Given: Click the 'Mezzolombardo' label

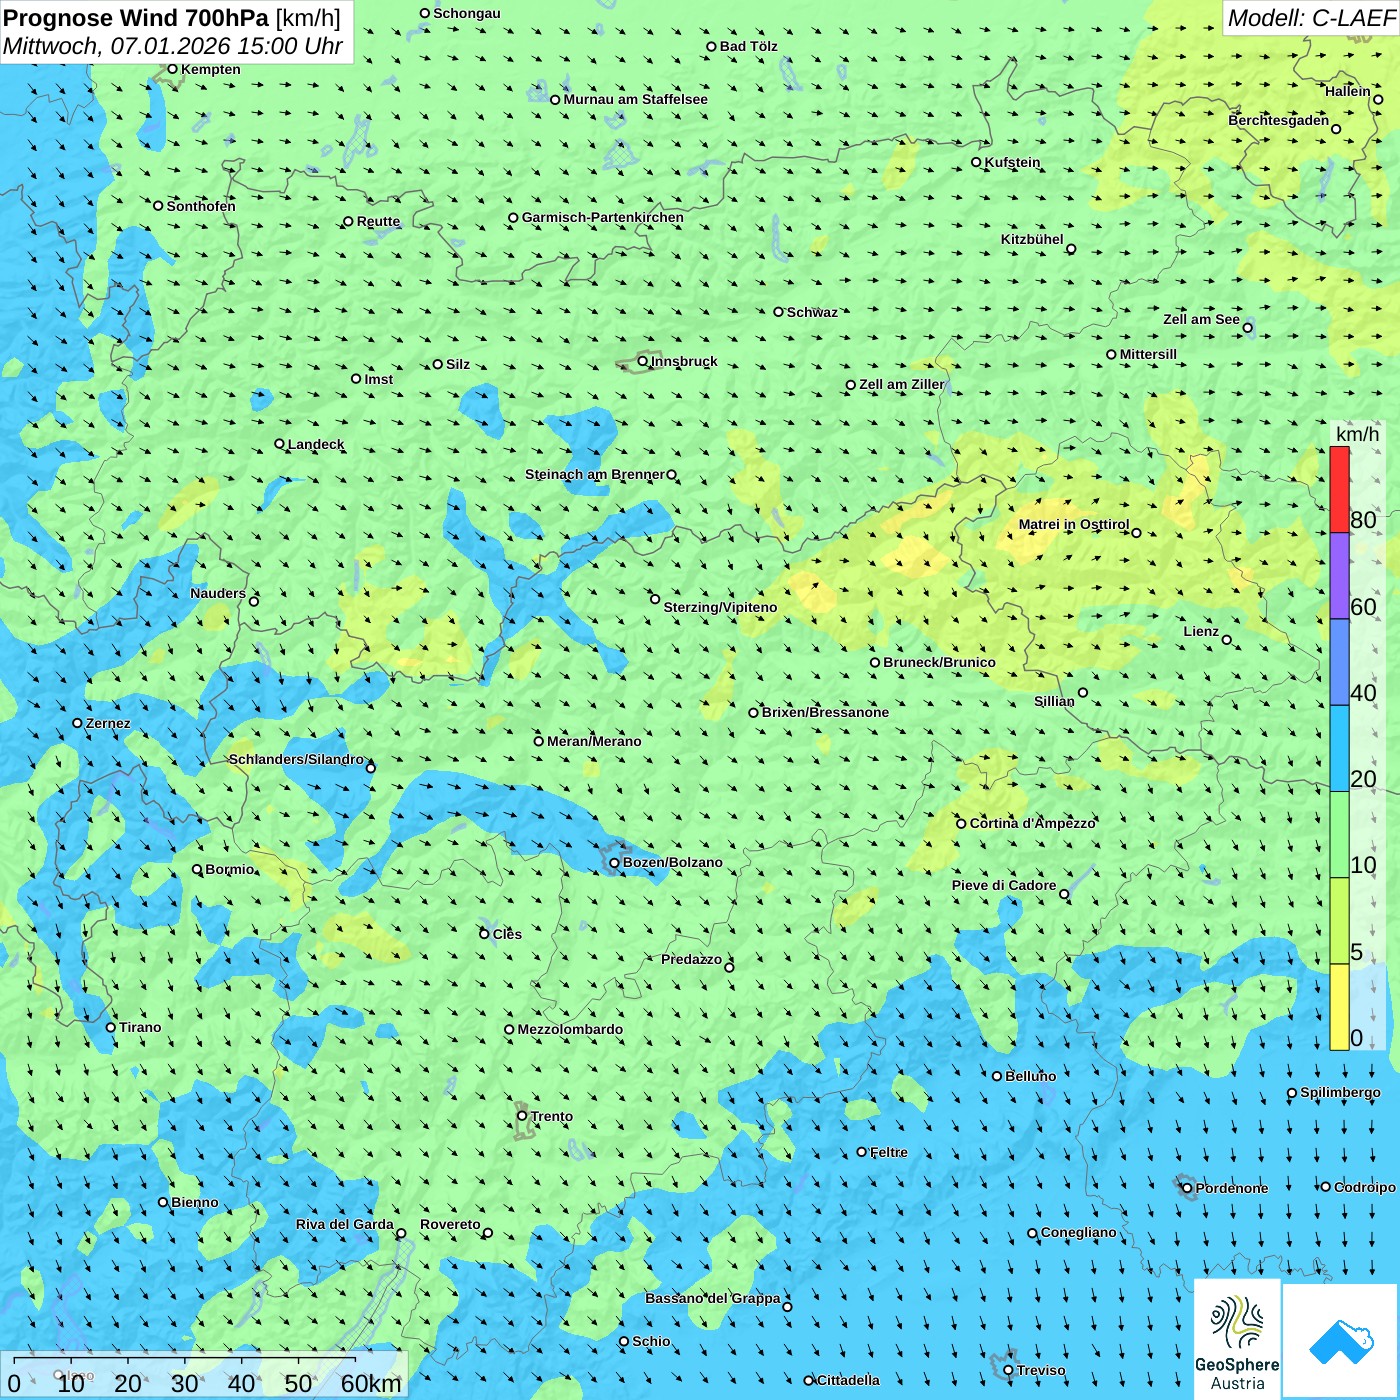Looking at the screenshot, I should pyautogui.click(x=571, y=1029).
